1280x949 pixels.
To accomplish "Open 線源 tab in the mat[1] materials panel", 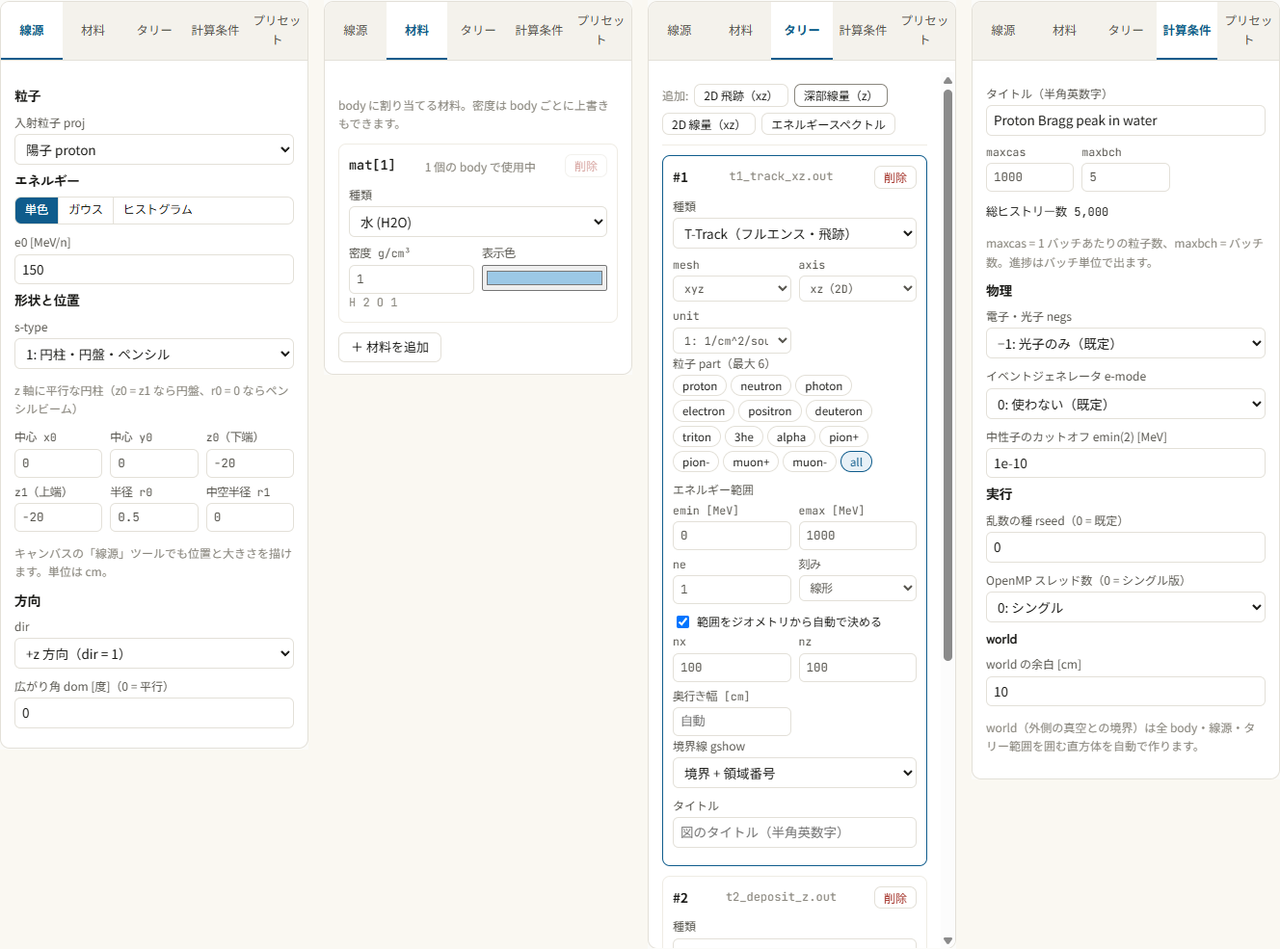I will point(355,30).
